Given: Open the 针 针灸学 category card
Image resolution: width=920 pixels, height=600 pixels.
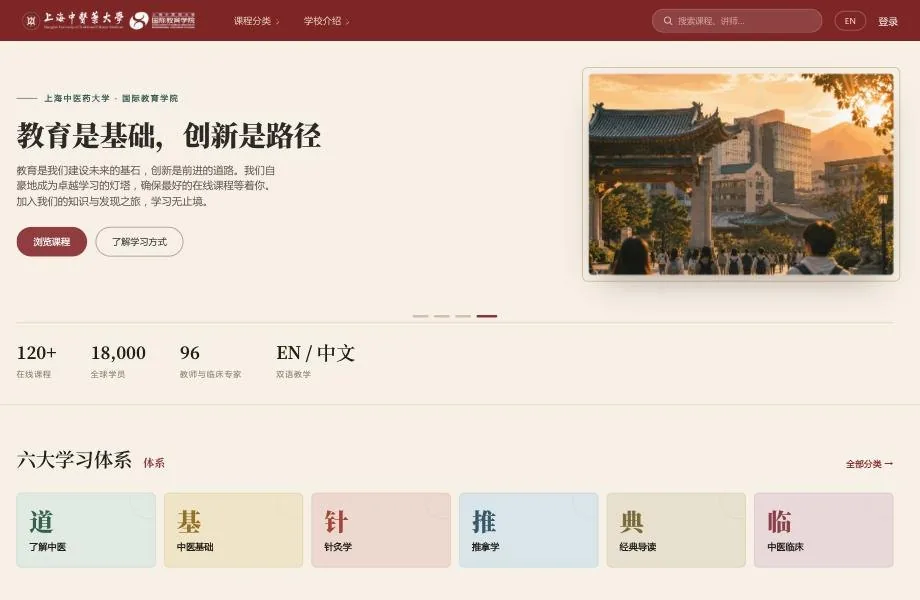Looking at the screenshot, I should [x=381, y=530].
